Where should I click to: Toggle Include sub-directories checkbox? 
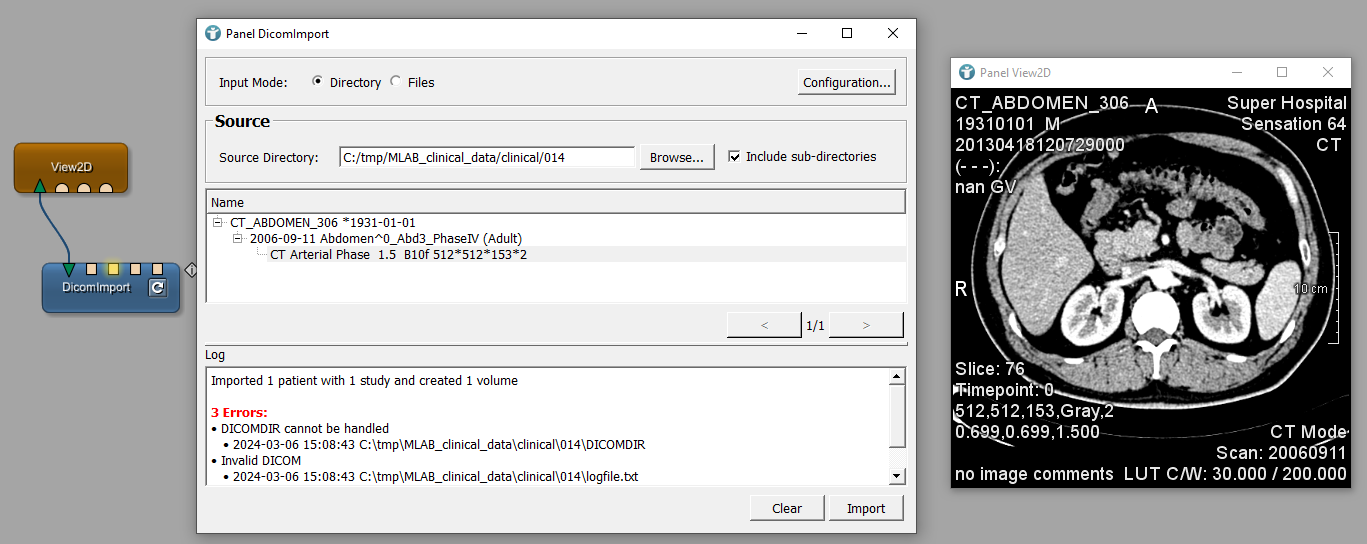[735, 157]
